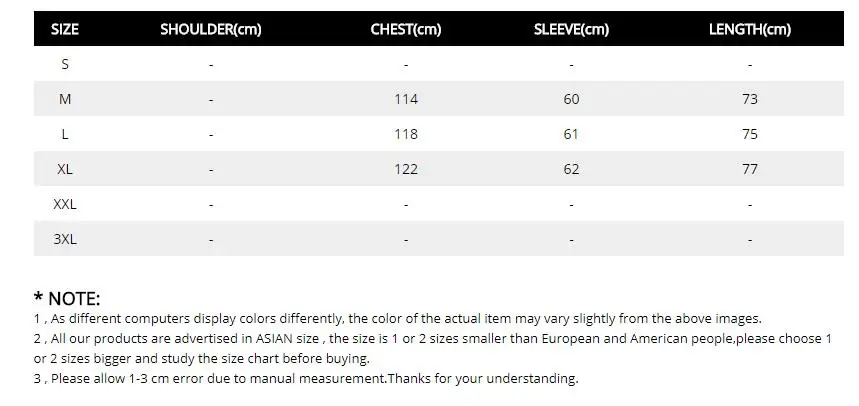Click the M size row label
Image resolution: width=859 pixels, height=406 pixels.
pos(65,99)
